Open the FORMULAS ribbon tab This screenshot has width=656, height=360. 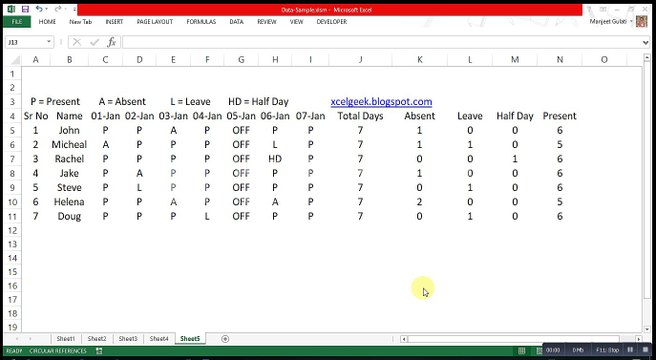click(x=201, y=22)
